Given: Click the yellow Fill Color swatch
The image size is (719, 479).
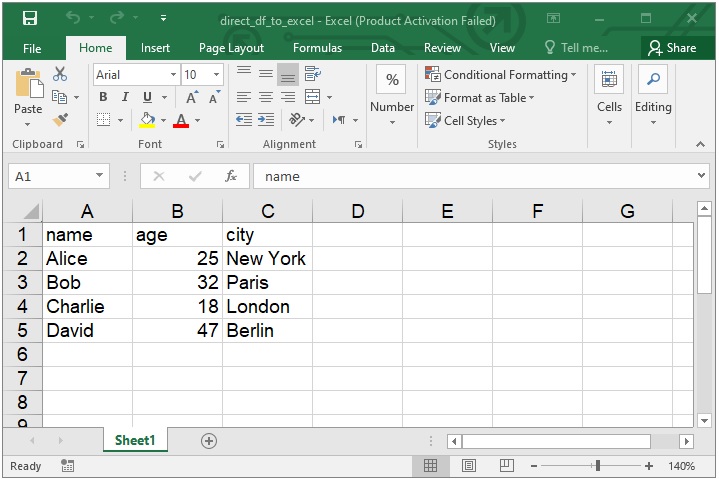Looking at the screenshot, I should [x=147, y=120].
